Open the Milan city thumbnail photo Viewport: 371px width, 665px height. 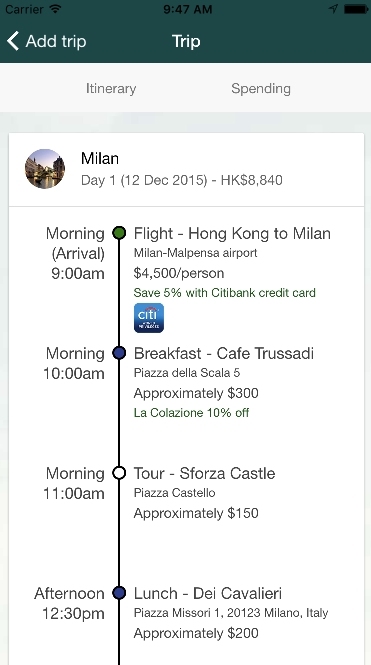point(45,169)
